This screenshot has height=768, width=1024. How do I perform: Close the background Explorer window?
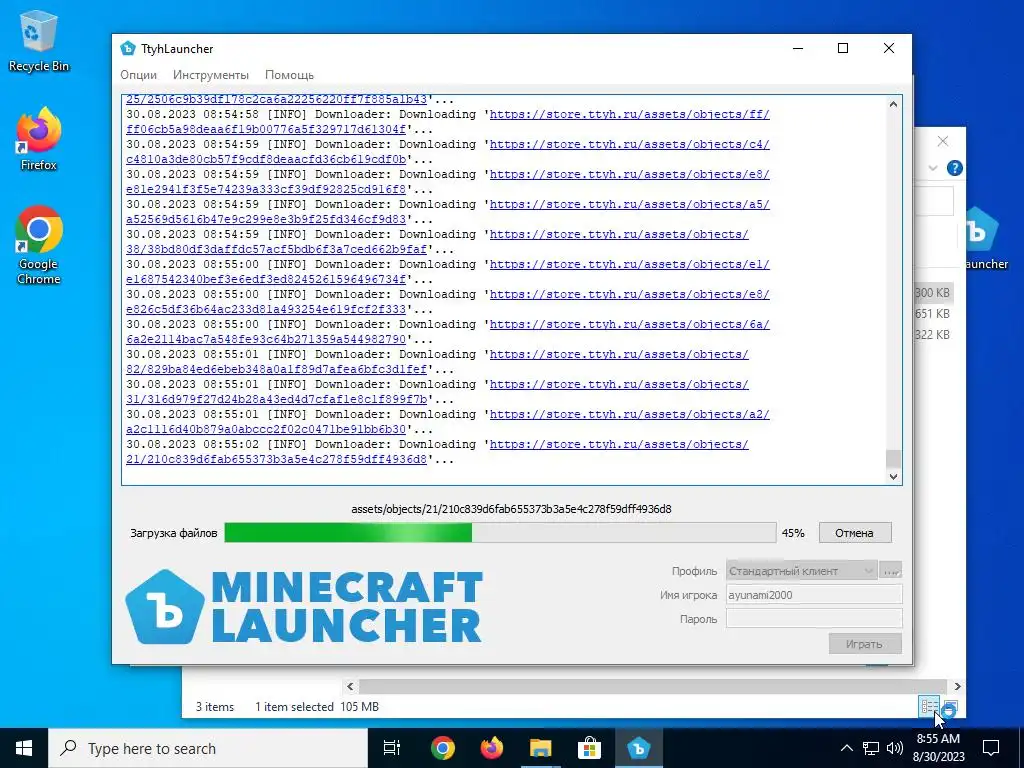(942, 141)
